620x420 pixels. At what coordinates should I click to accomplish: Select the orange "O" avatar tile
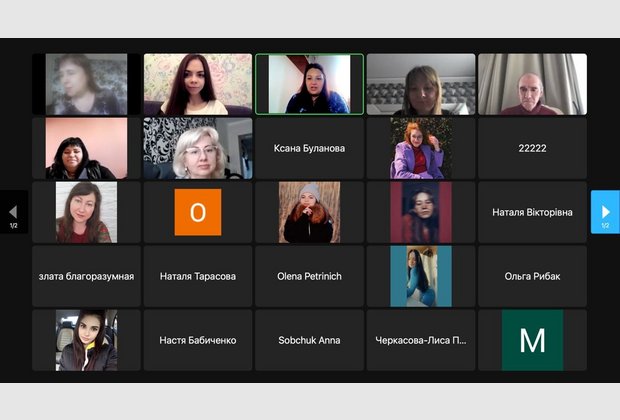198,212
